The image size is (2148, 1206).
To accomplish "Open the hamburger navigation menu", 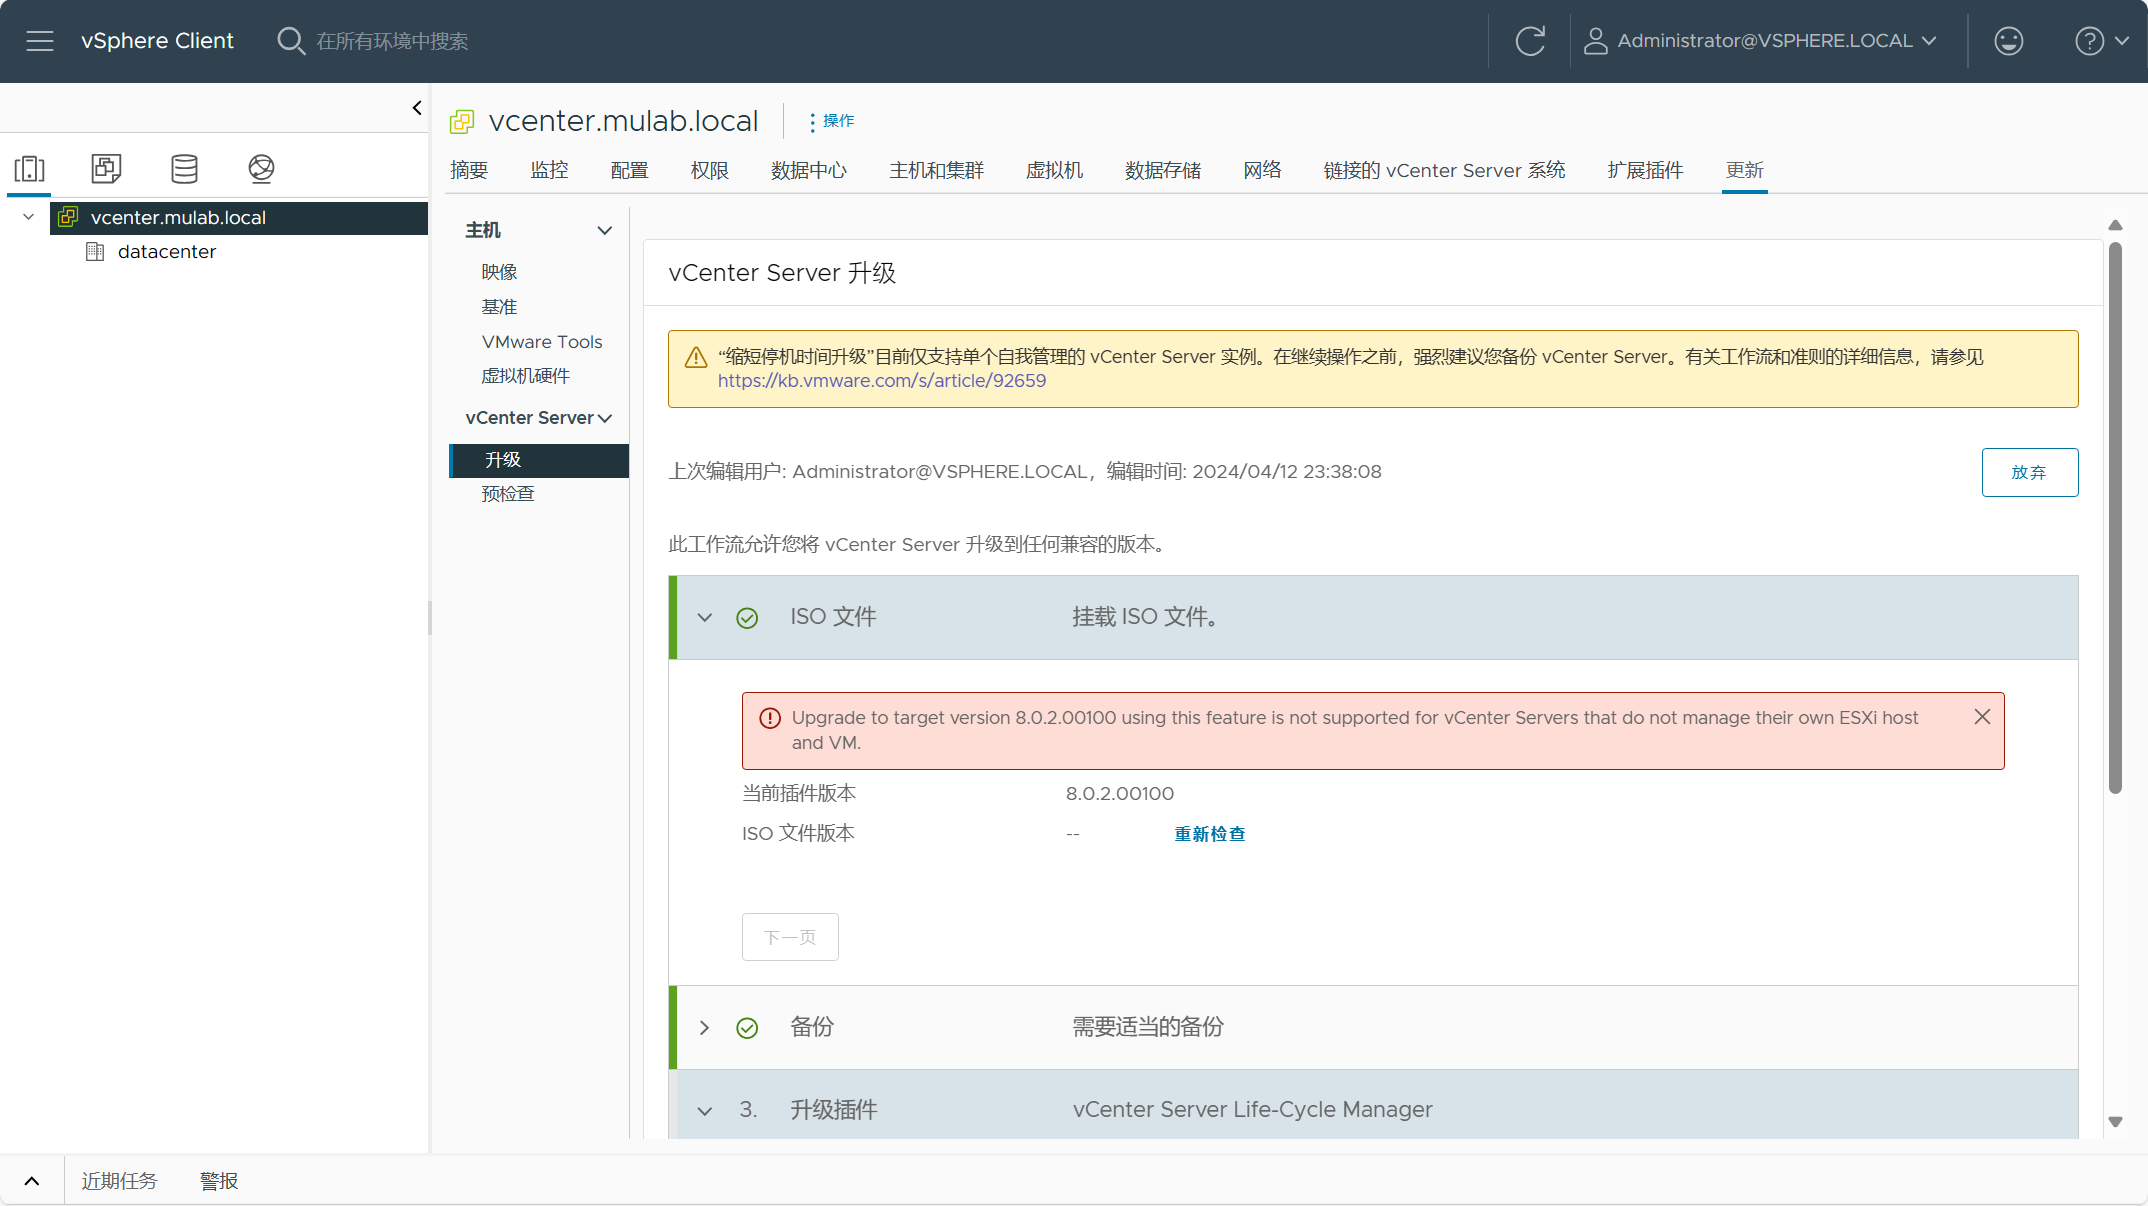I will tap(40, 41).
